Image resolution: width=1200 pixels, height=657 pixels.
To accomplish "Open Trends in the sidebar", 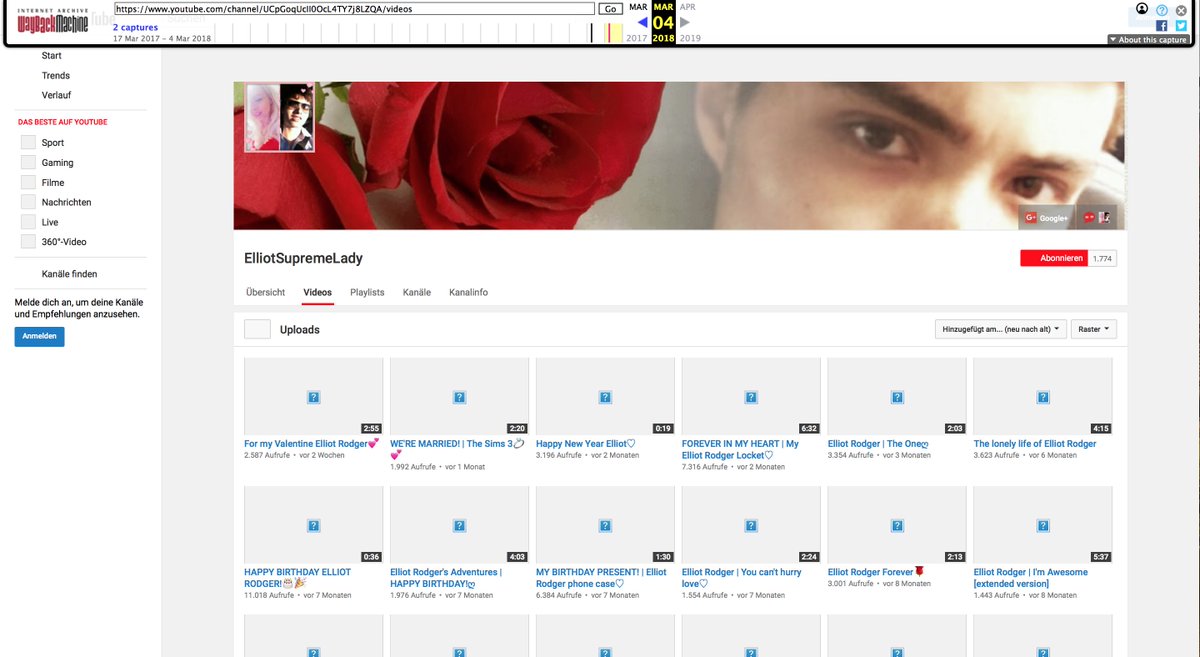I will [x=56, y=76].
